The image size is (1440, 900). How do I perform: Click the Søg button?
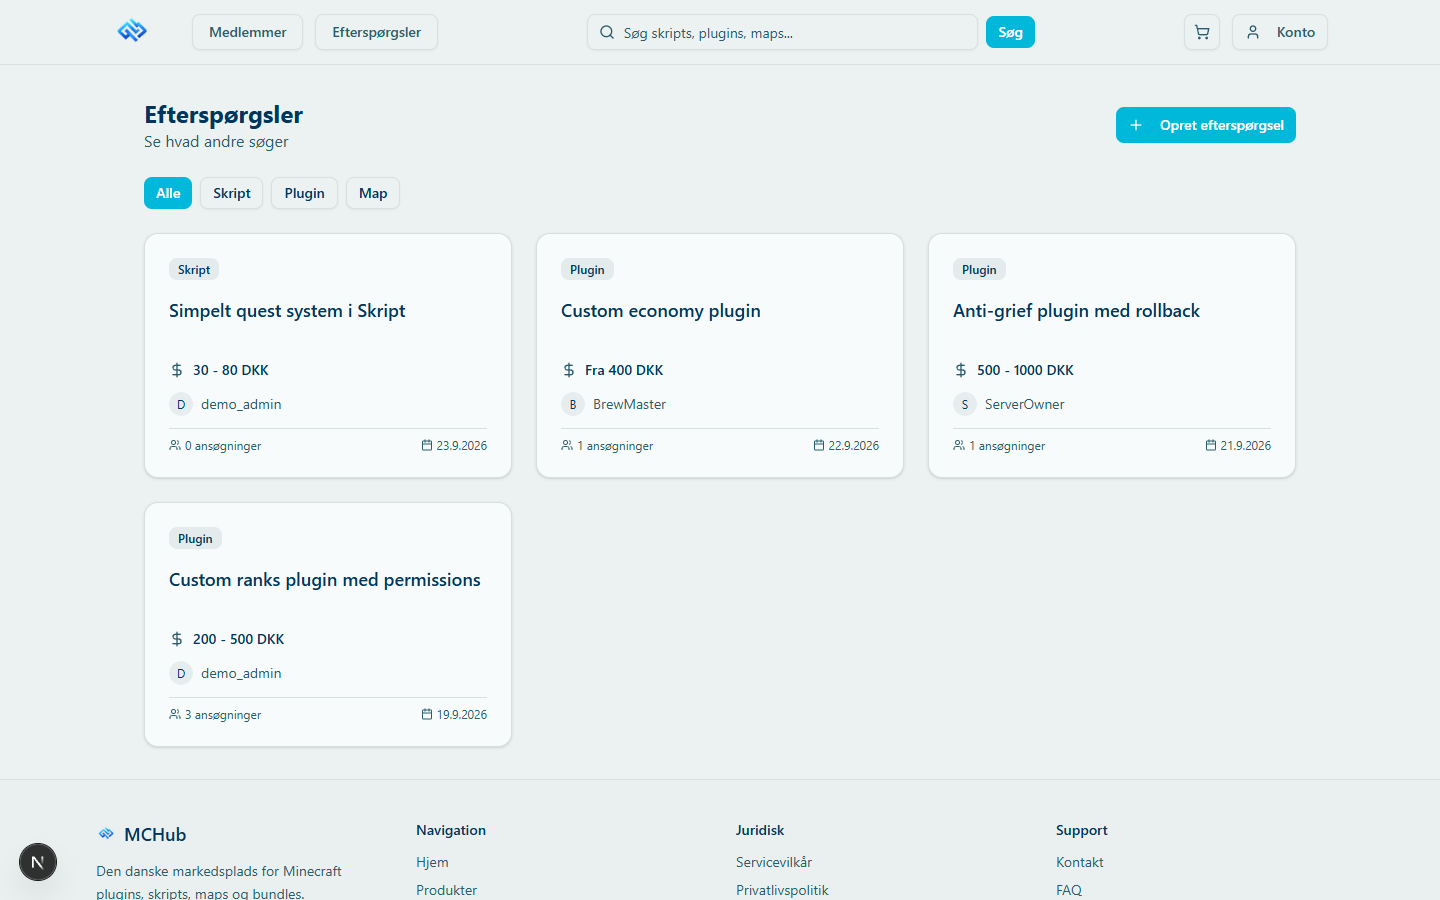pyautogui.click(x=1010, y=32)
